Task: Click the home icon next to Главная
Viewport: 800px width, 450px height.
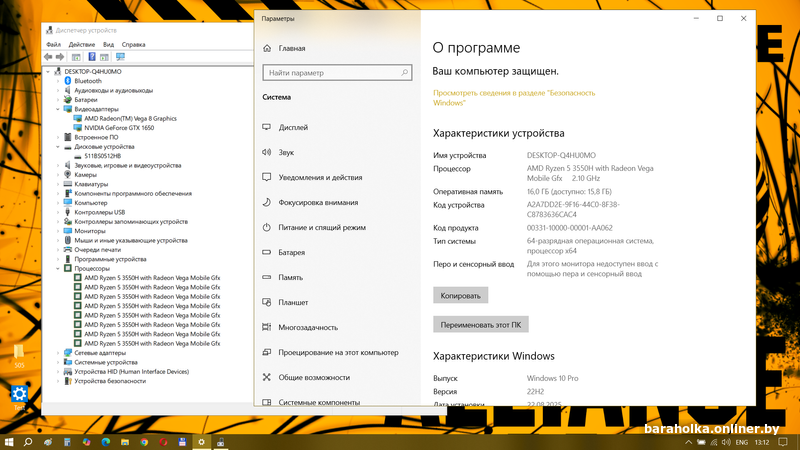Action: point(267,48)
